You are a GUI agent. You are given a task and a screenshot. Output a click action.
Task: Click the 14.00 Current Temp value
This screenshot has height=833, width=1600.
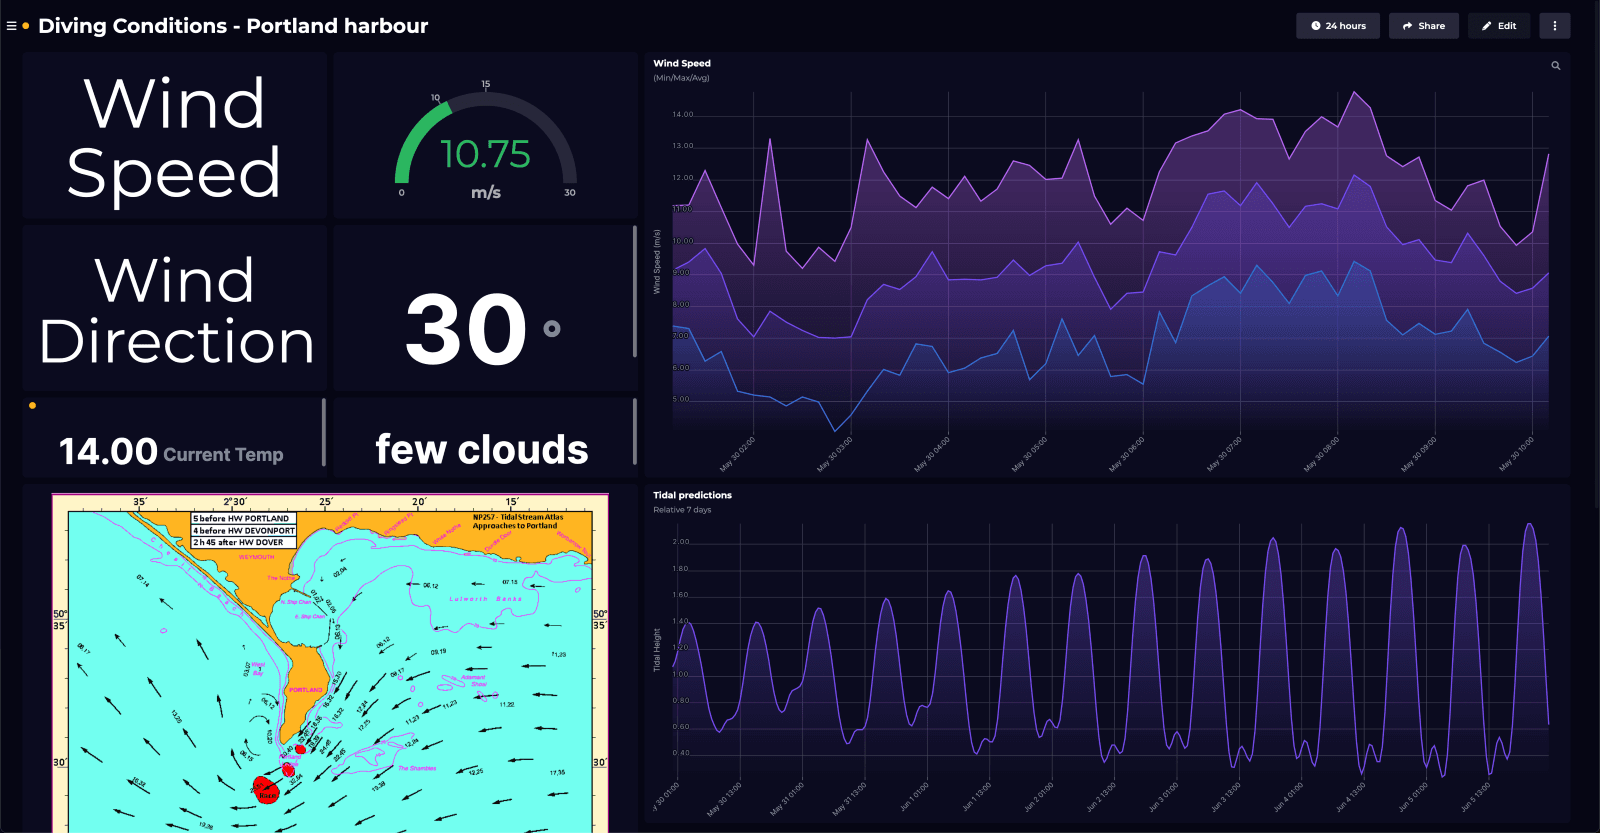(x=108, y=452)
